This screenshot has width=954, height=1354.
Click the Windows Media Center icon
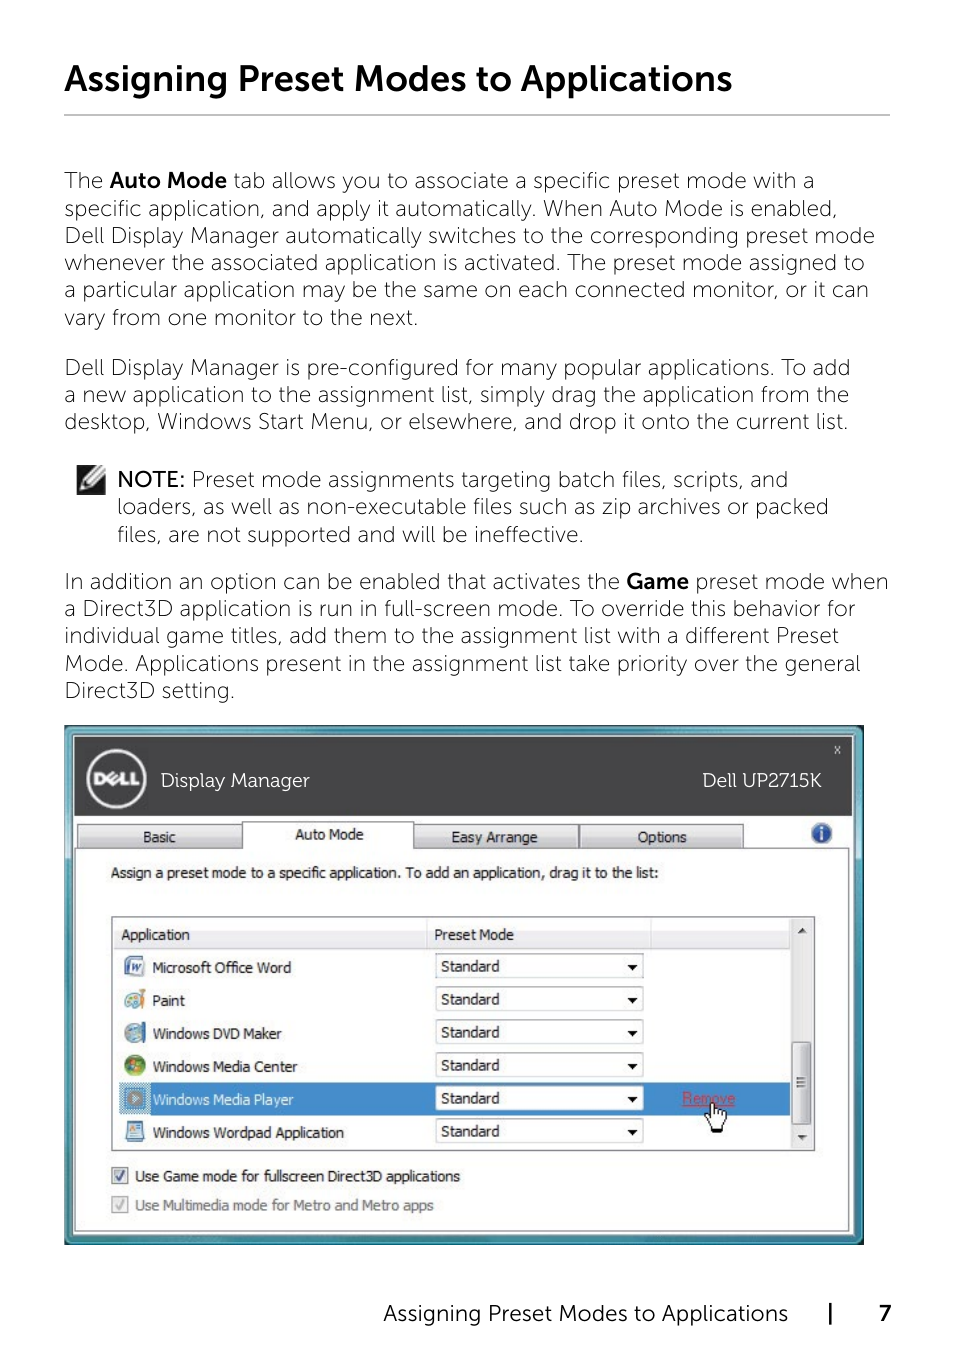click(134, 1066)
